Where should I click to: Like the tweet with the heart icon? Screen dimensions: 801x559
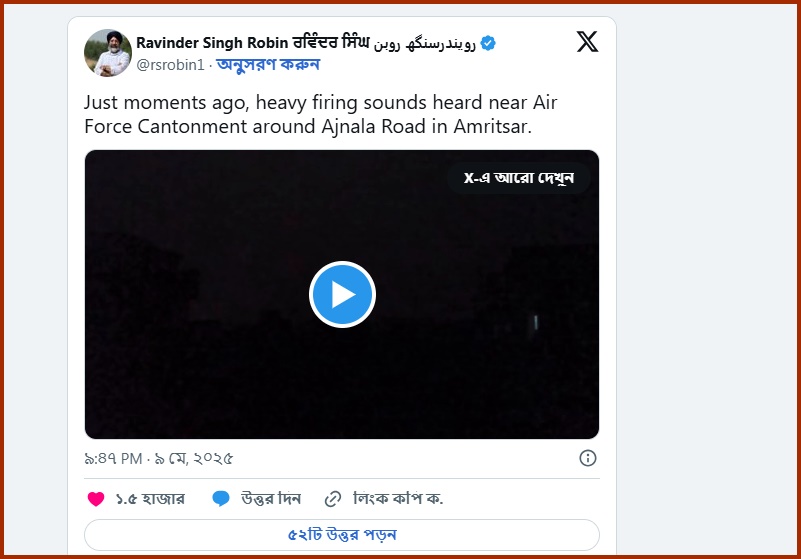(x=96, y=499)
